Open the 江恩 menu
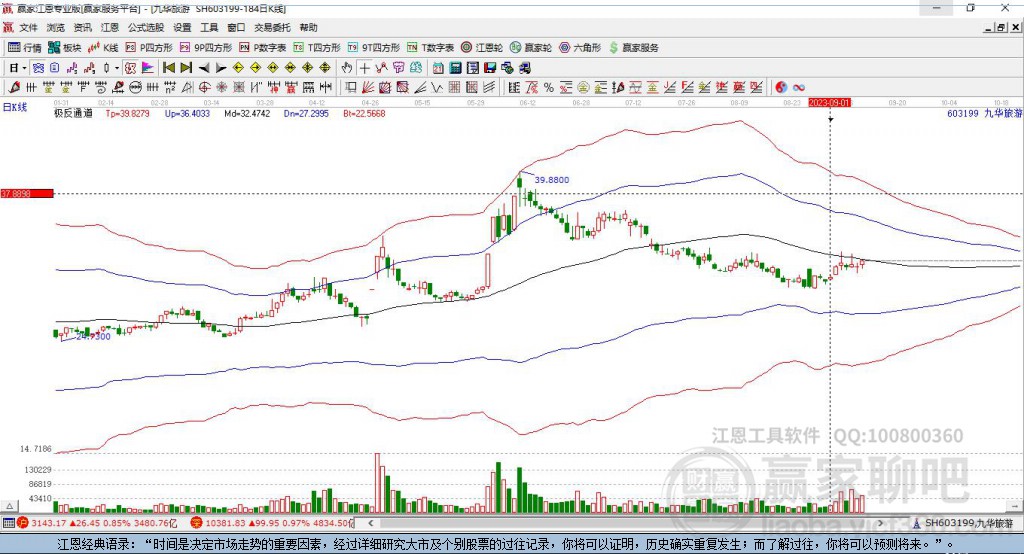The height and width of the screenshot is (554, 1024). click(110, 27)
